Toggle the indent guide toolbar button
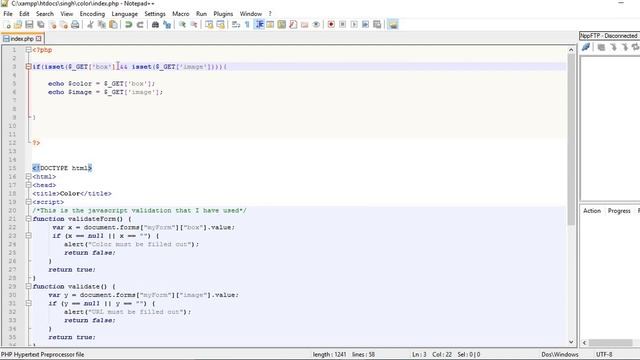Viewport: 640px width, 360px height. point(259,24)
